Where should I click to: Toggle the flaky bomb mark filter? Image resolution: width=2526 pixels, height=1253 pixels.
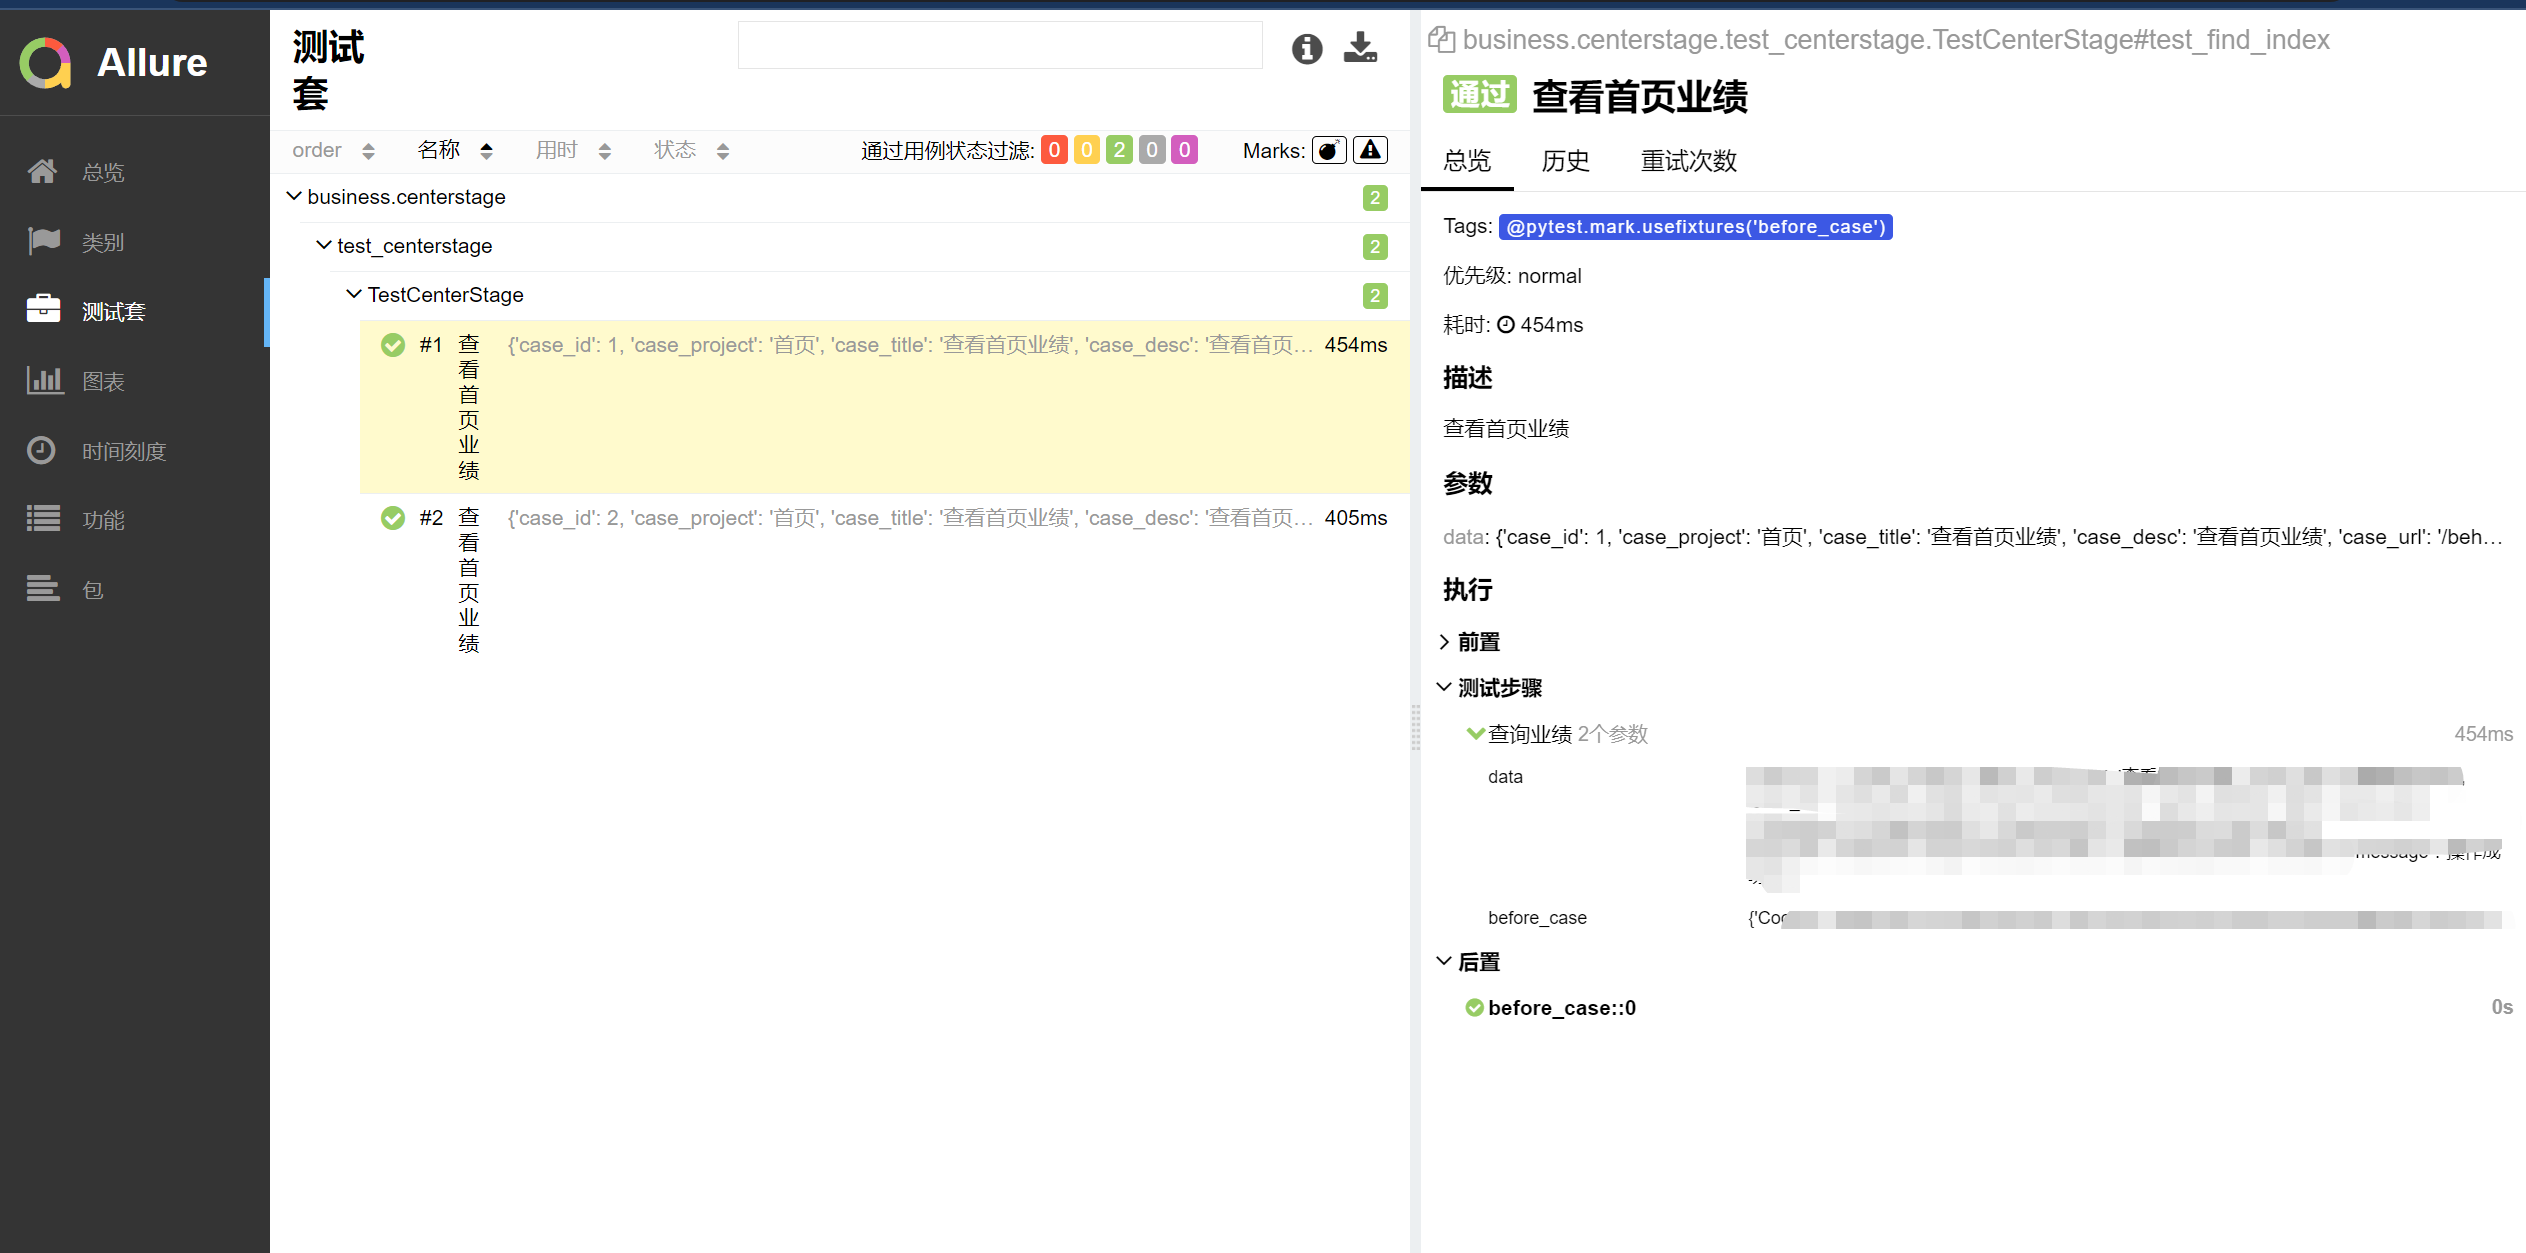[x=1328, y=150]
